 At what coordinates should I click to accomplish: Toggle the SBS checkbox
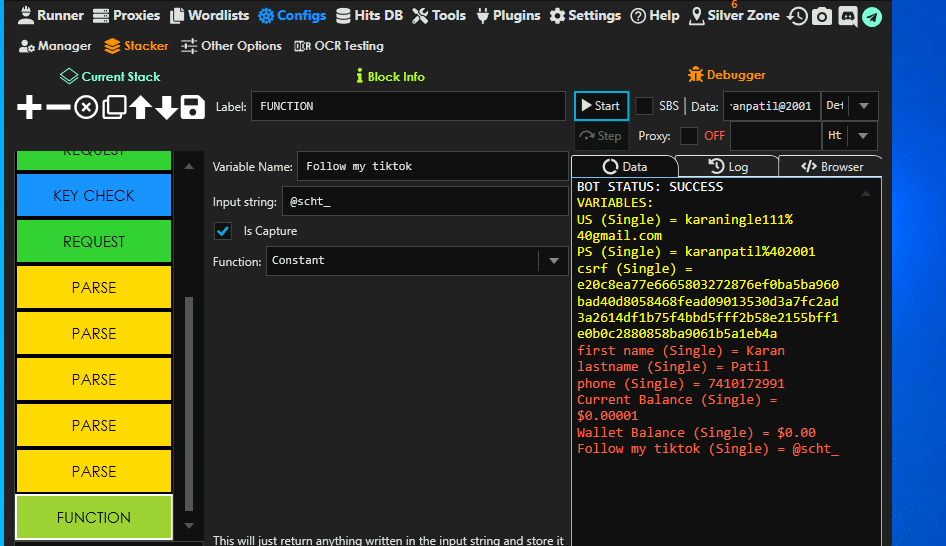[645, 106]
